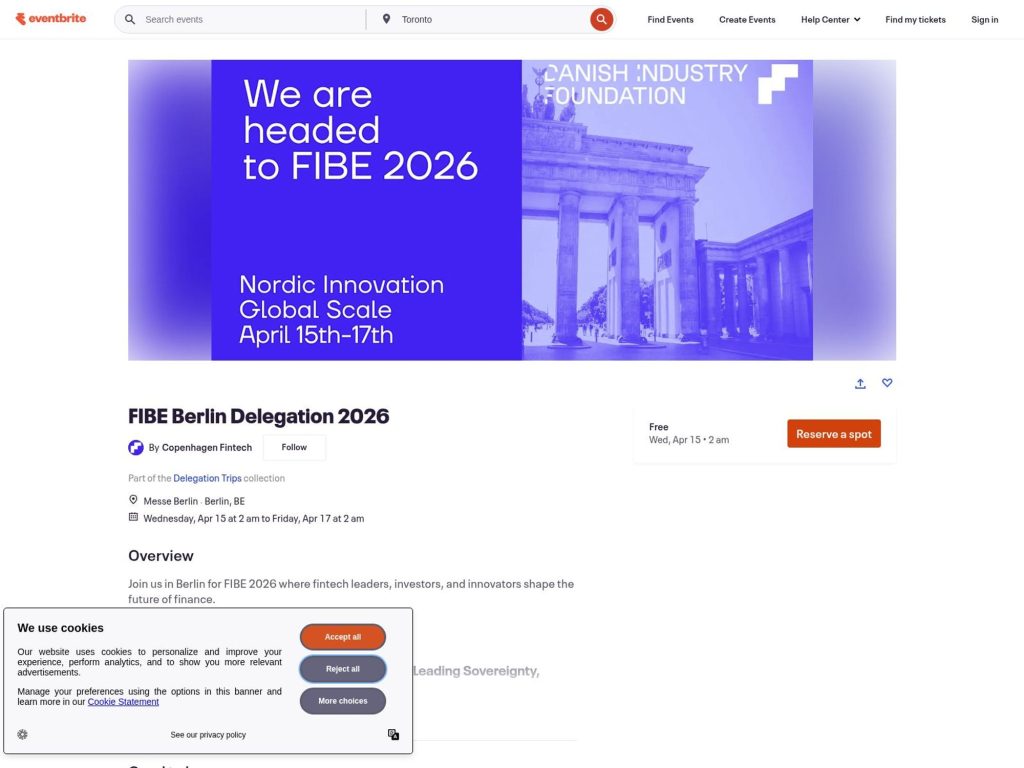Viewport: 1024px width, 768px height.
Task: Click inside the Search events field
Action: pyautogui.click(x=240, y=18)
